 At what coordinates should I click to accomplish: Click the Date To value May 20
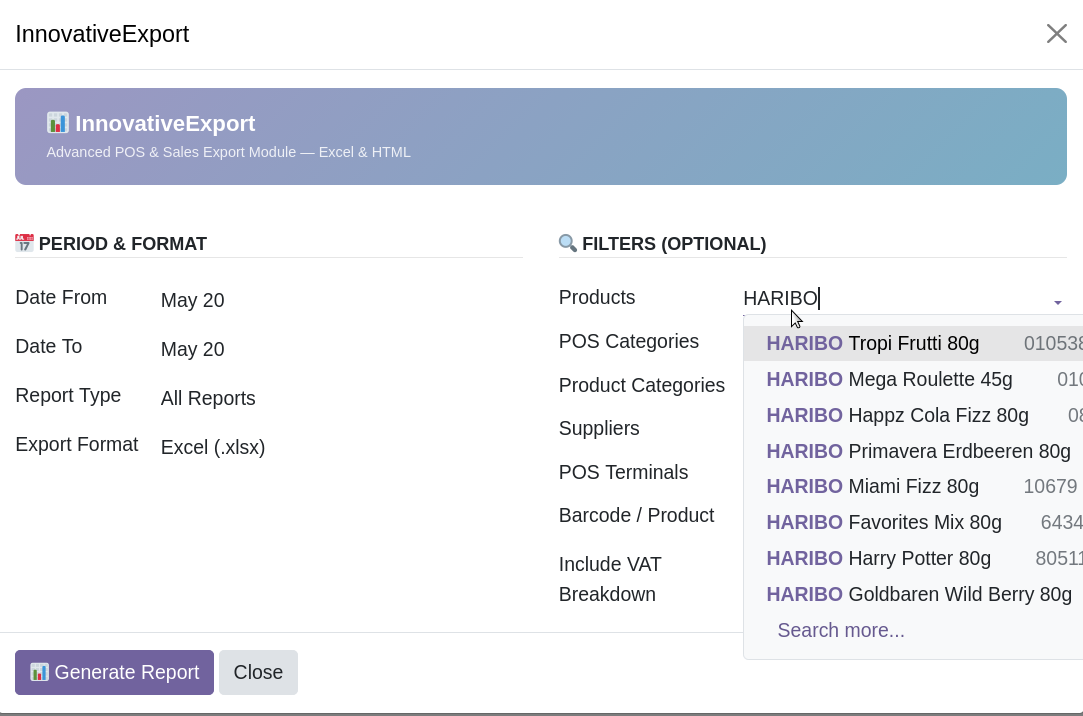pyautogui.click(x=193, y=349)
